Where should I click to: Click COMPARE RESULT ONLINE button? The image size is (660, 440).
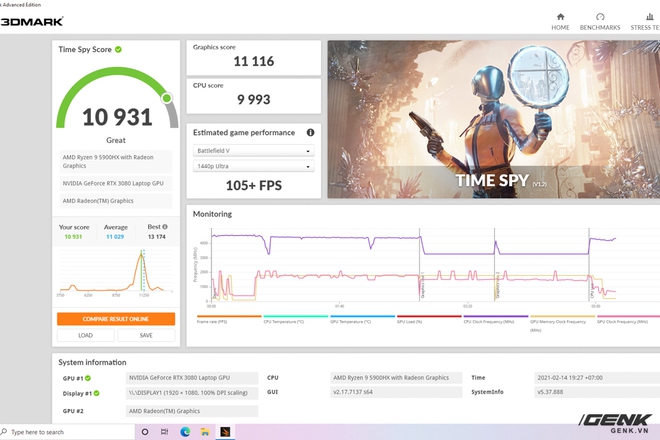click(116, 319)
